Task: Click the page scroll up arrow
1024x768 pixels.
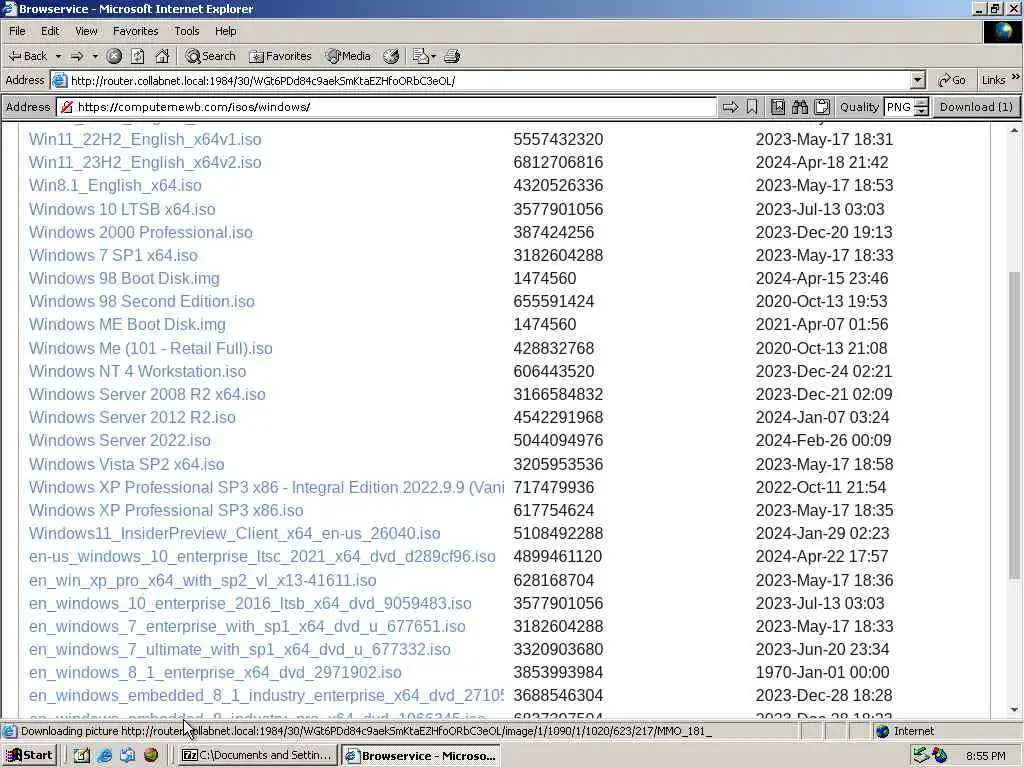Action: pos(1014,131)
